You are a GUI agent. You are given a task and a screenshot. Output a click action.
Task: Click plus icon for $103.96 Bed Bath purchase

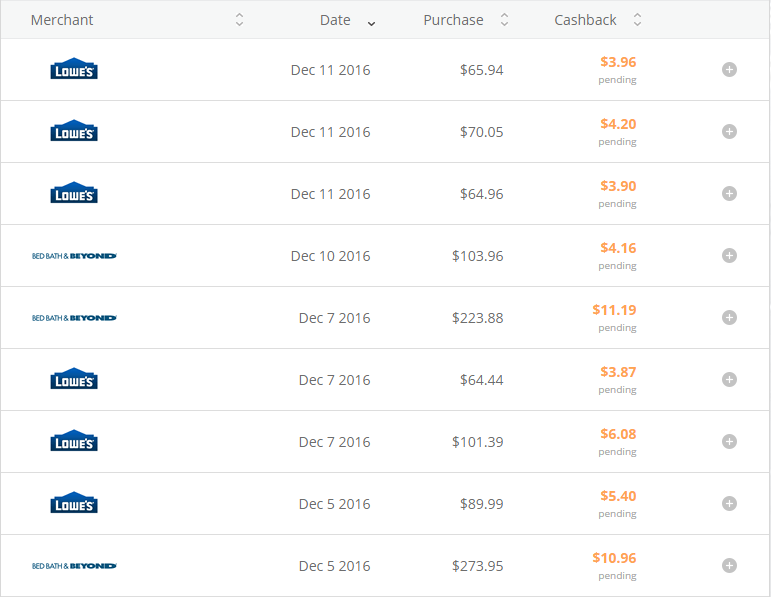click(729, 256)
